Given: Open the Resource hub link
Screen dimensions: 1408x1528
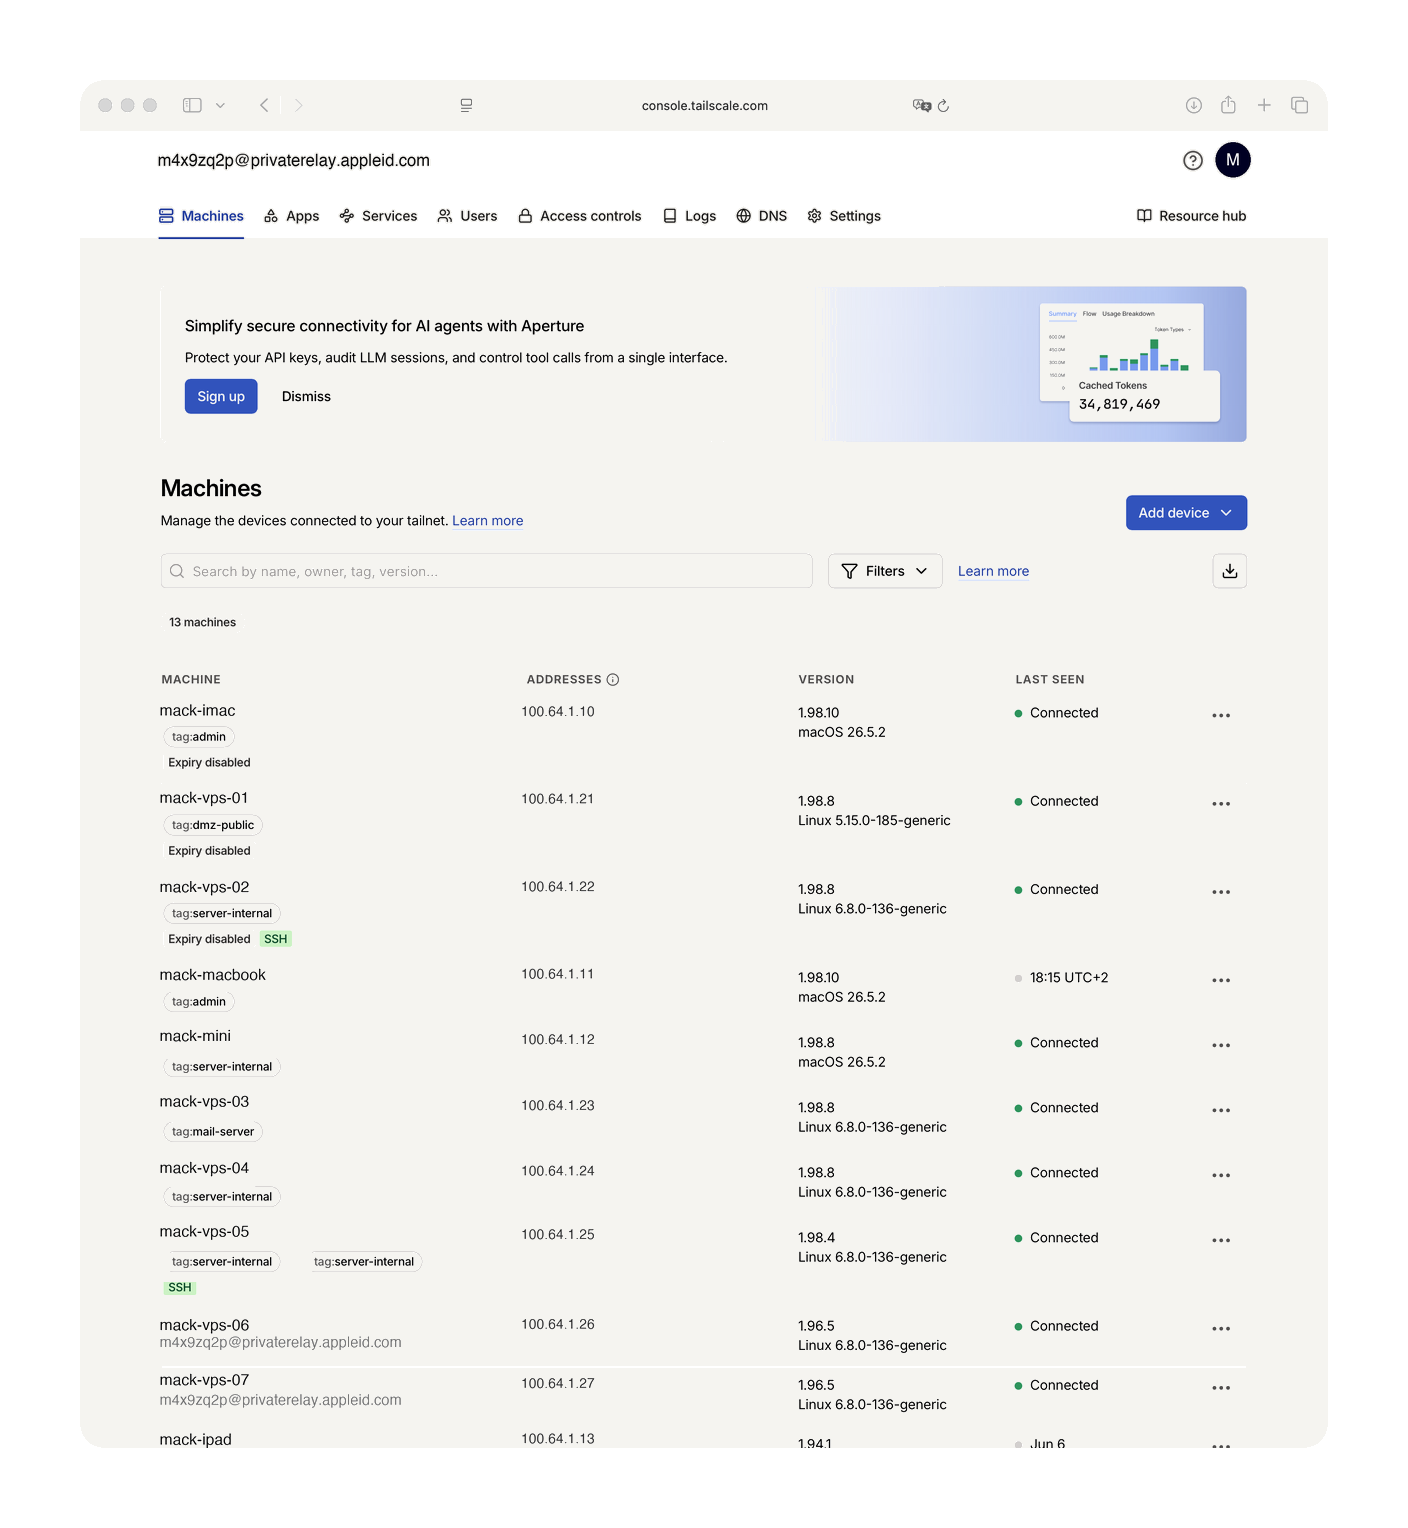Looking at the screenshot, I should click(x=1191, y=216).
